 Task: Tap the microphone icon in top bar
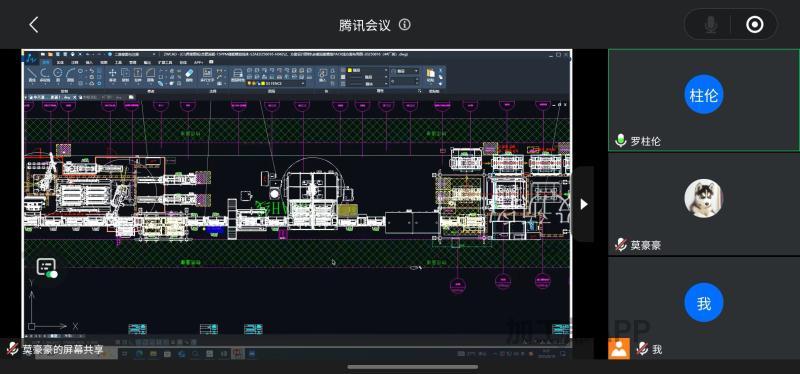pos(711,24)
